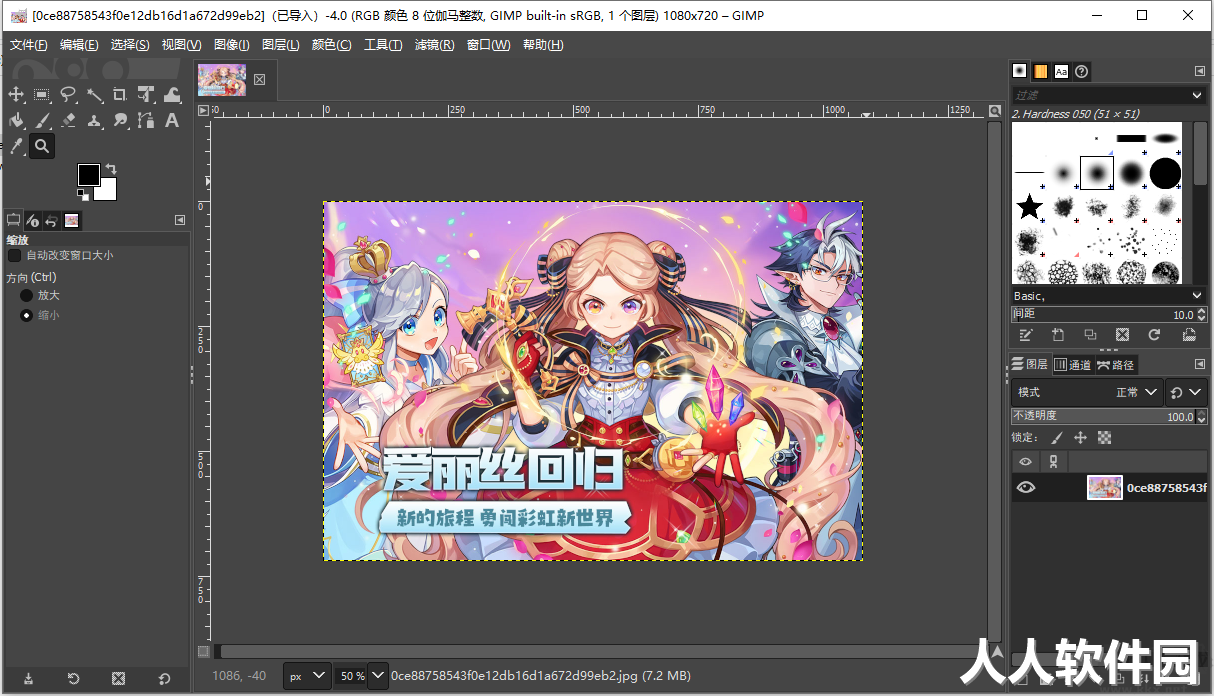Open the blend mode group switch dropdown
This screenshot has width=1214, height=696.
[1187, 392]
